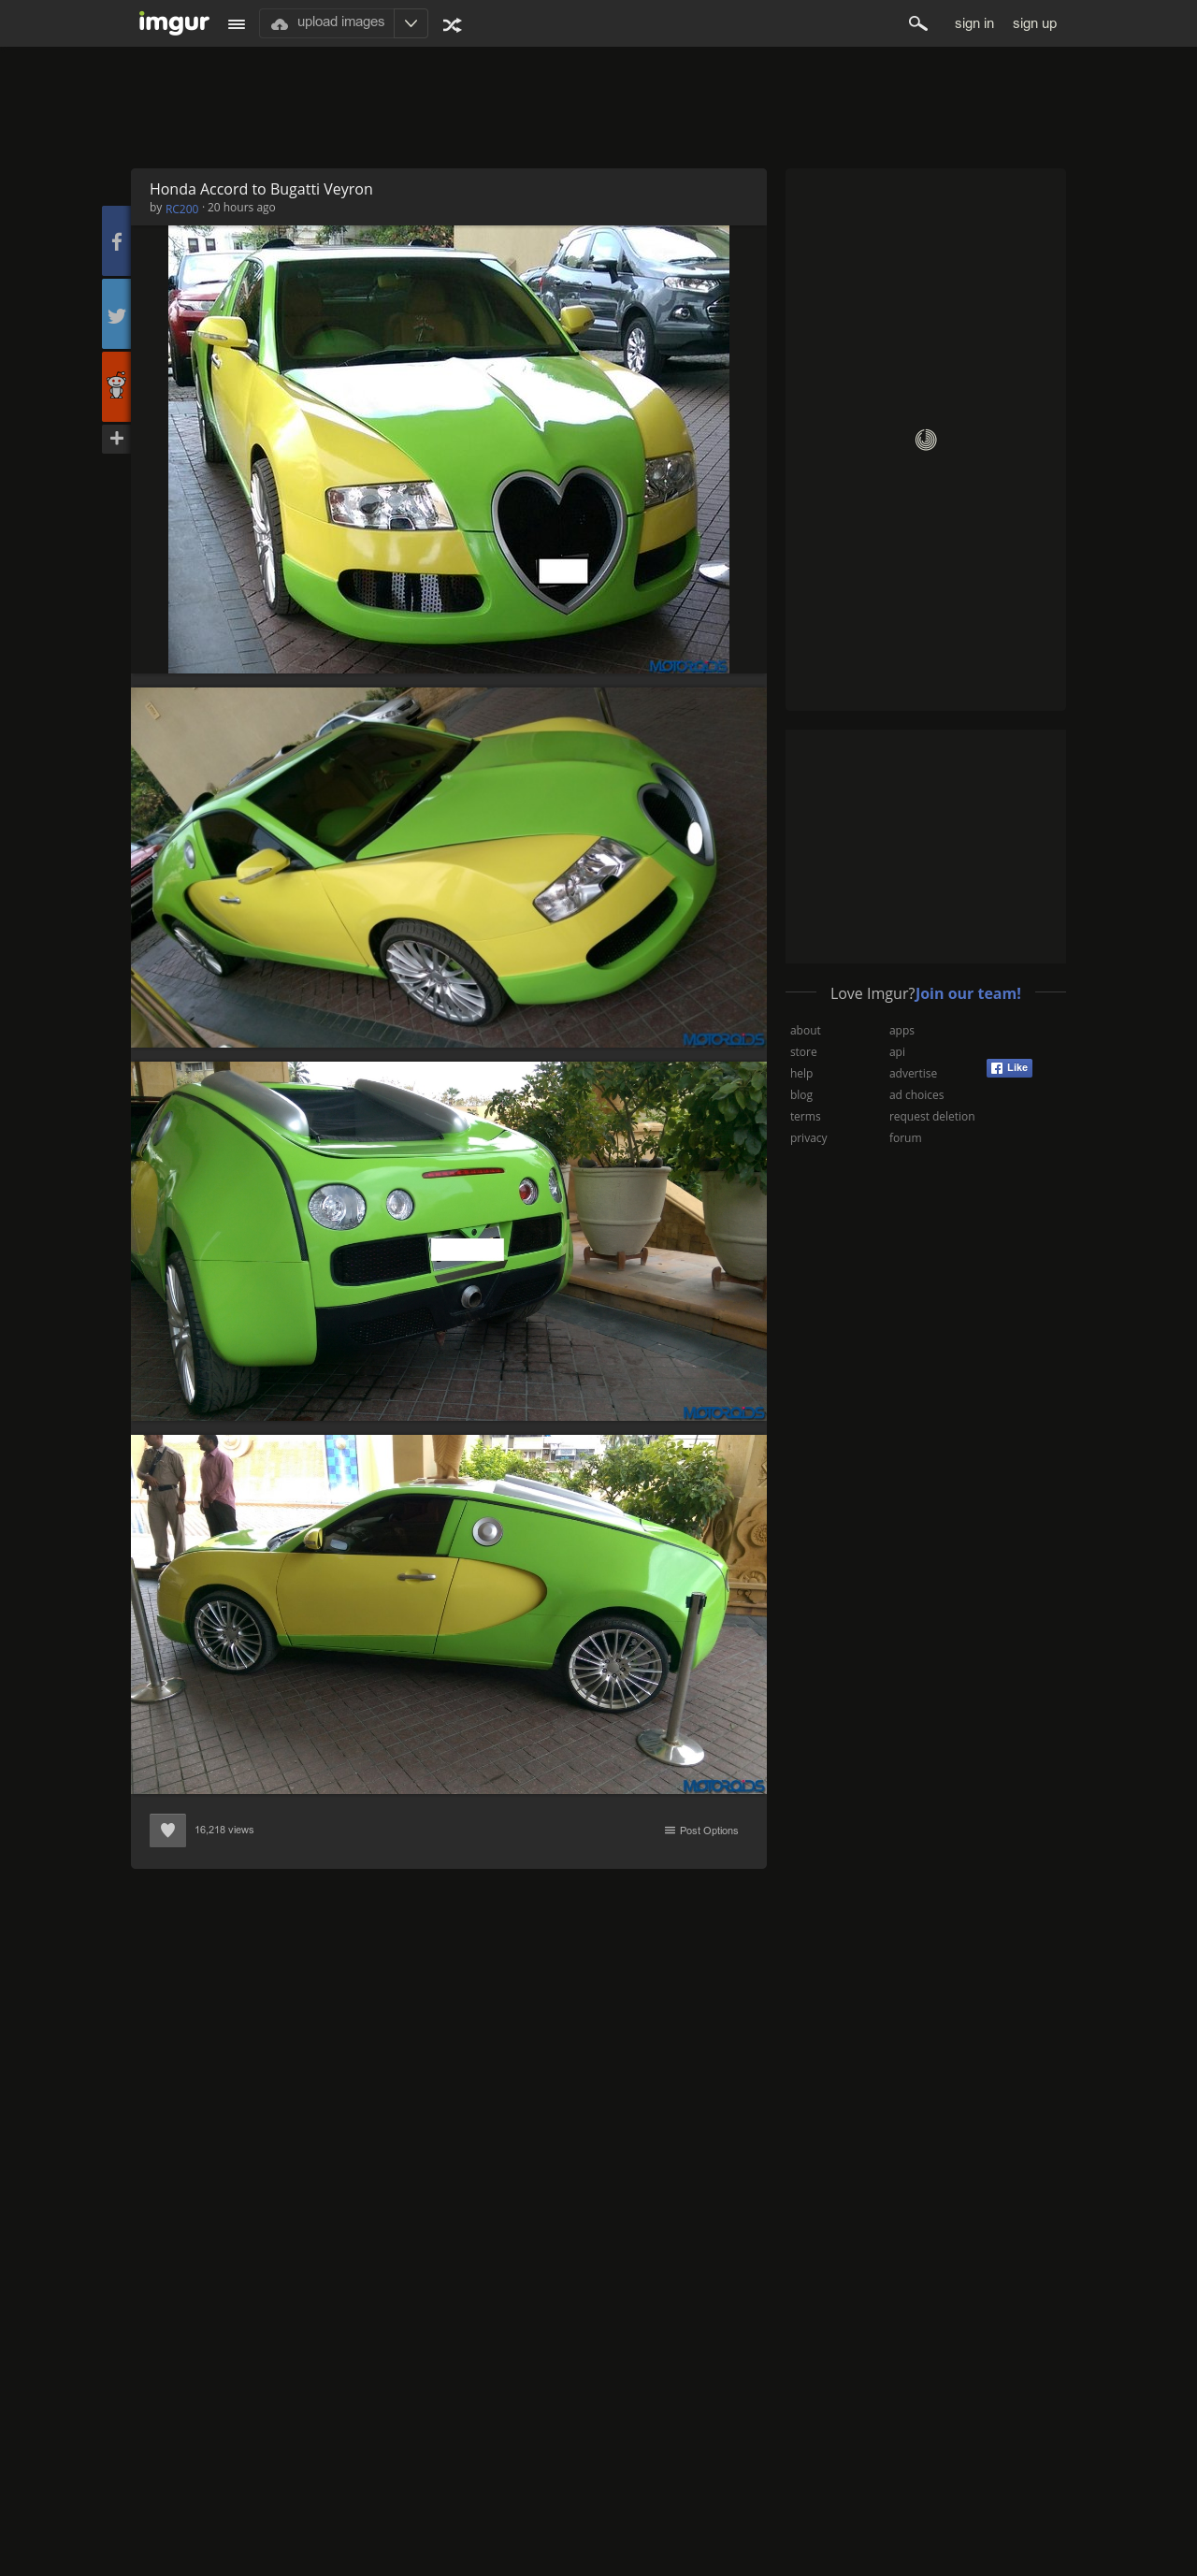Open the front view car image with heart grille

point(448,449)
